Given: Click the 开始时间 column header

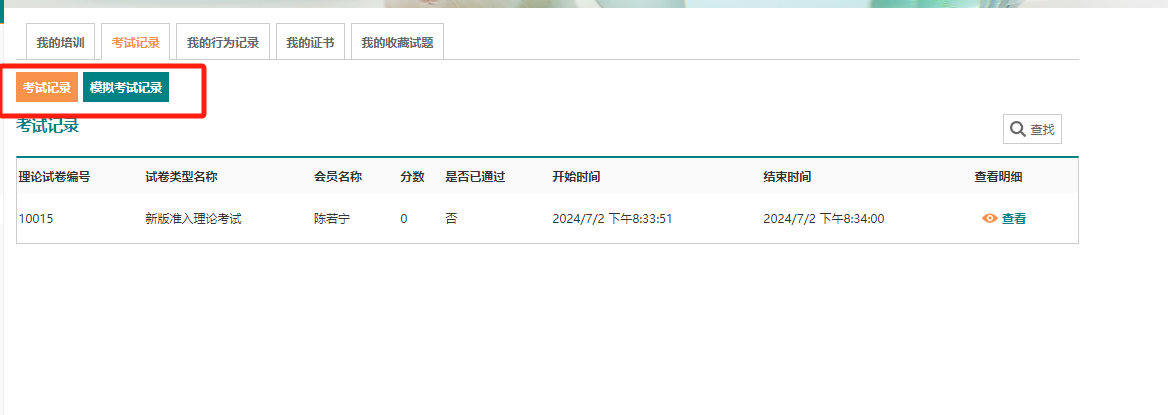Looking at the screenshot, I should click(x=576, y=177).
